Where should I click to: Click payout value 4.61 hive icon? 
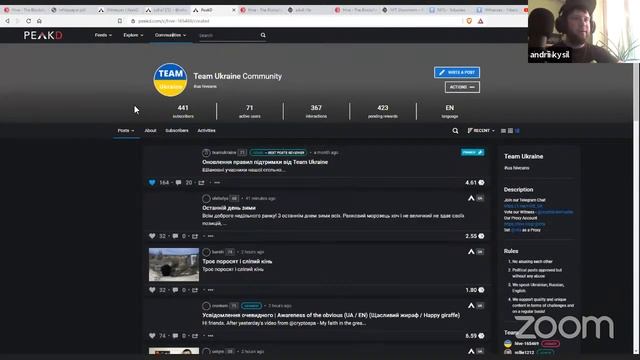click(x=481, y=182)
